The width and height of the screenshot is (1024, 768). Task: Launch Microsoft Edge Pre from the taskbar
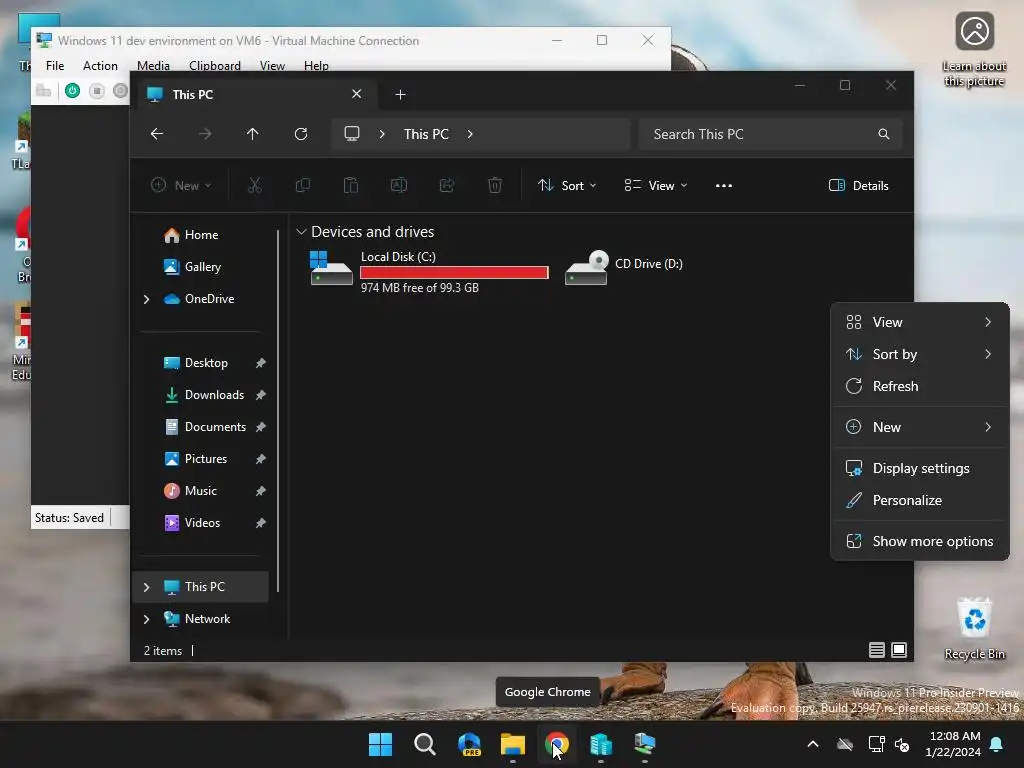(469, 744)
